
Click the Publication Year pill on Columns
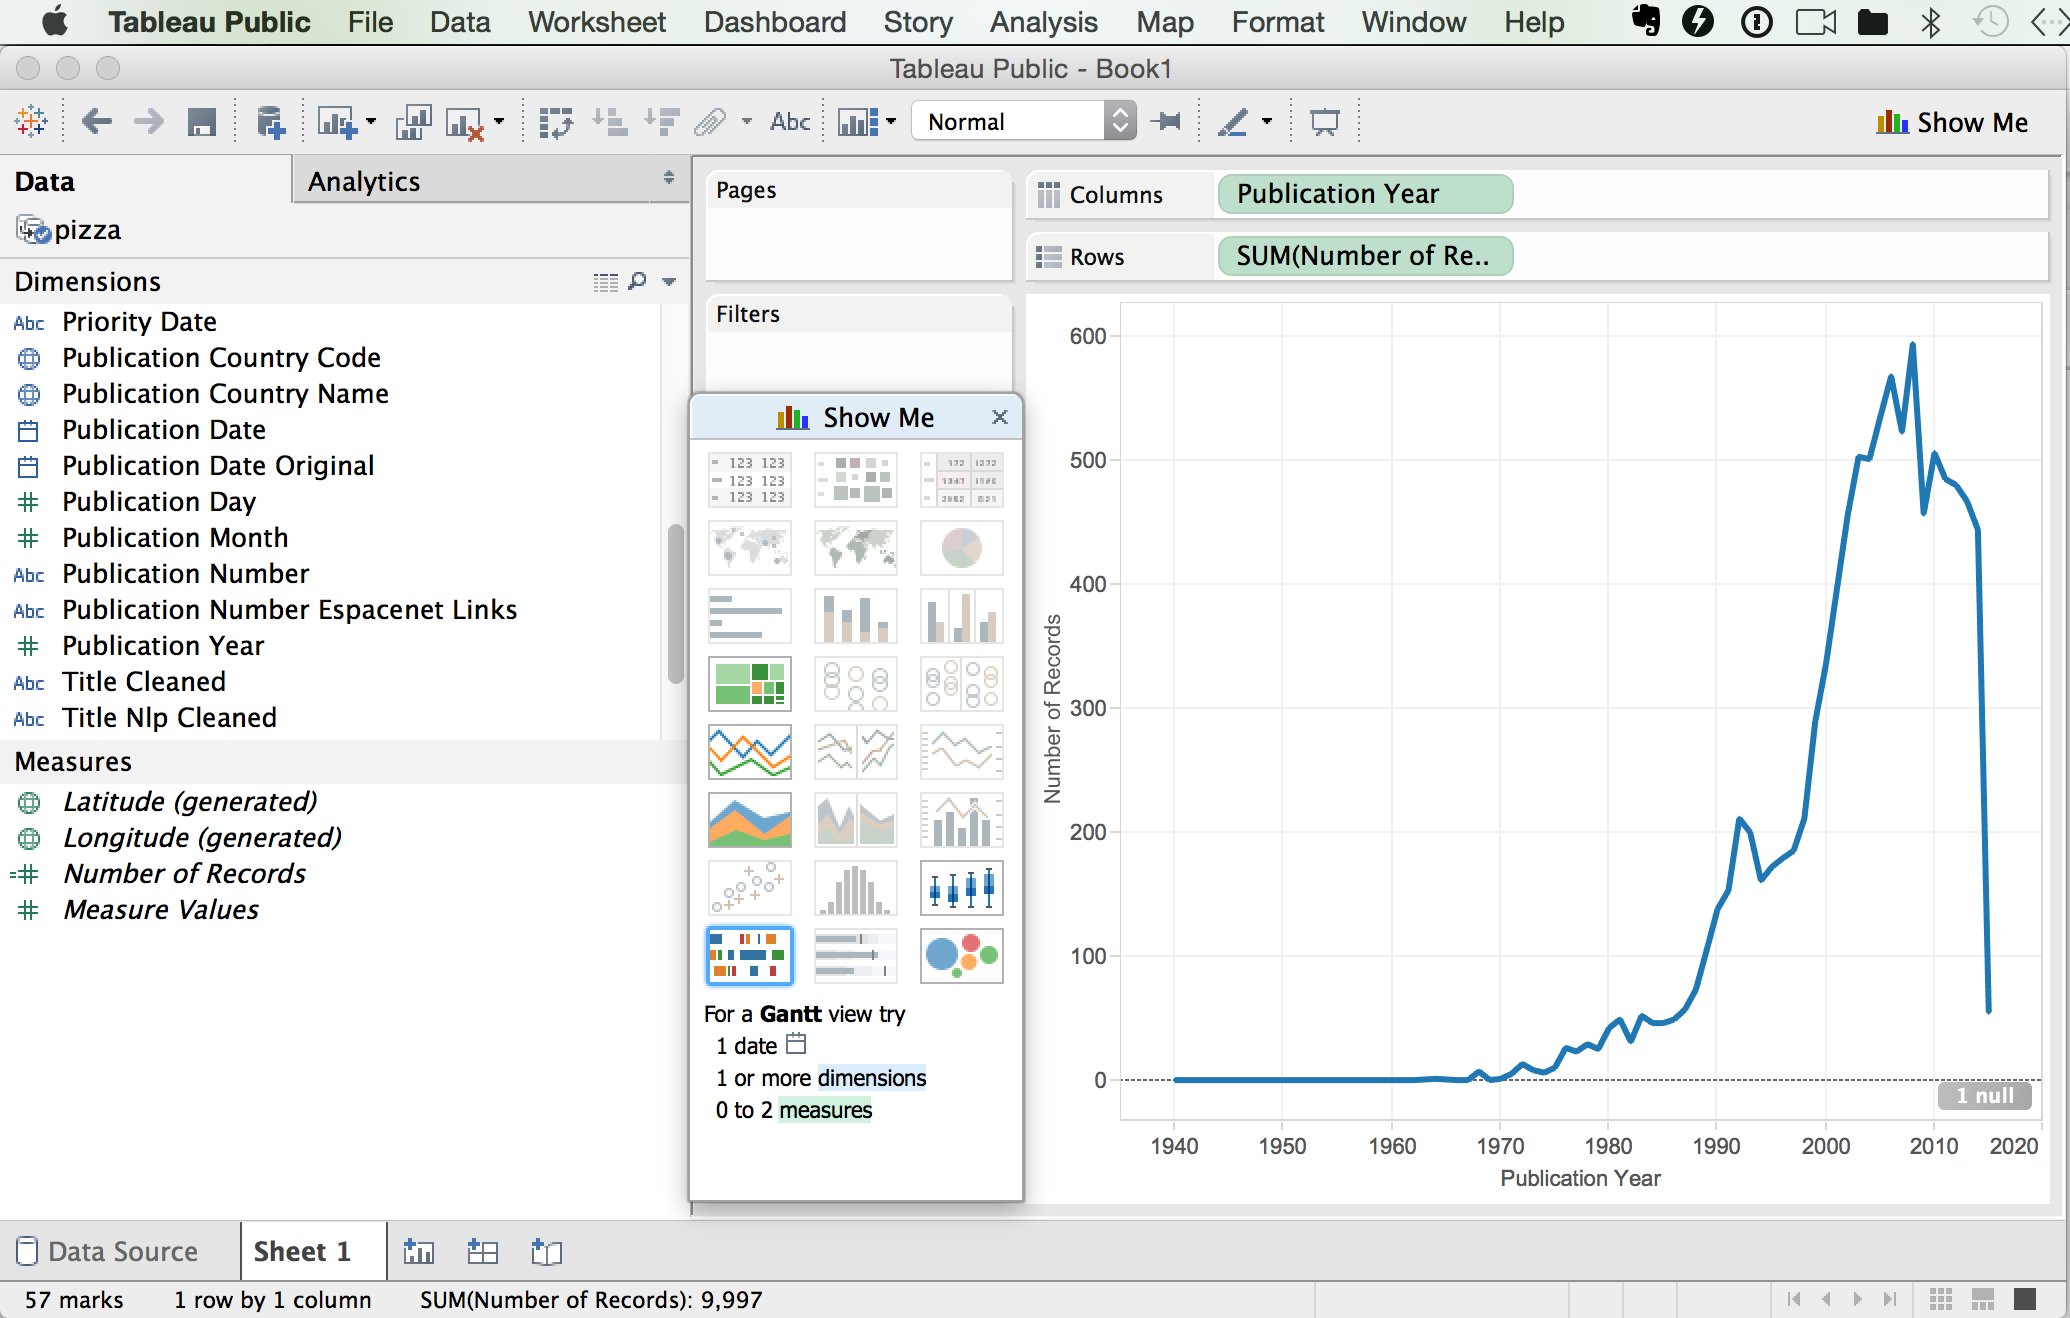coord(1365,194)
